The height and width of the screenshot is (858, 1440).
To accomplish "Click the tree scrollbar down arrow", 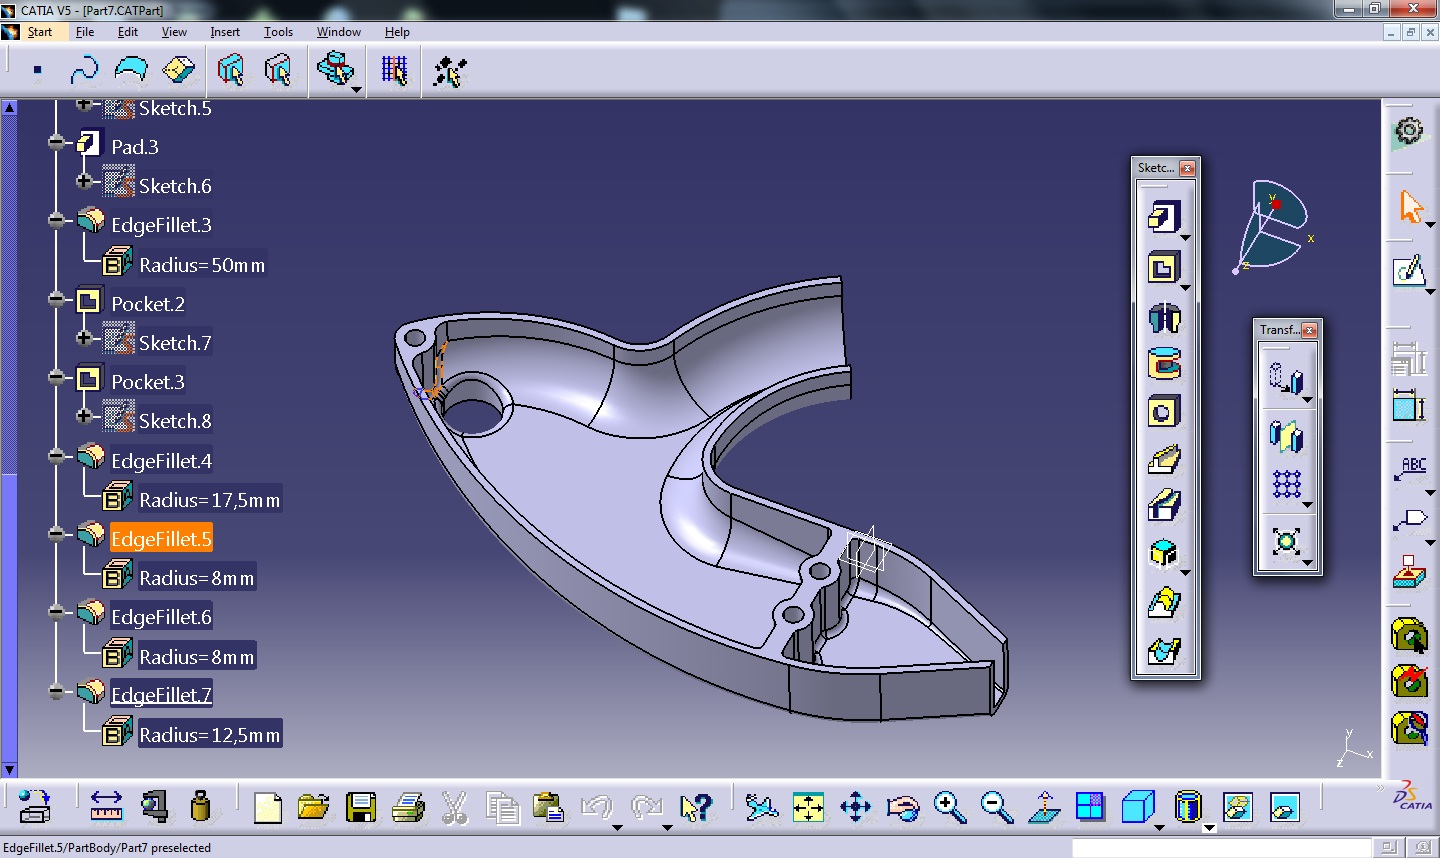I will [x=9, y=770].
